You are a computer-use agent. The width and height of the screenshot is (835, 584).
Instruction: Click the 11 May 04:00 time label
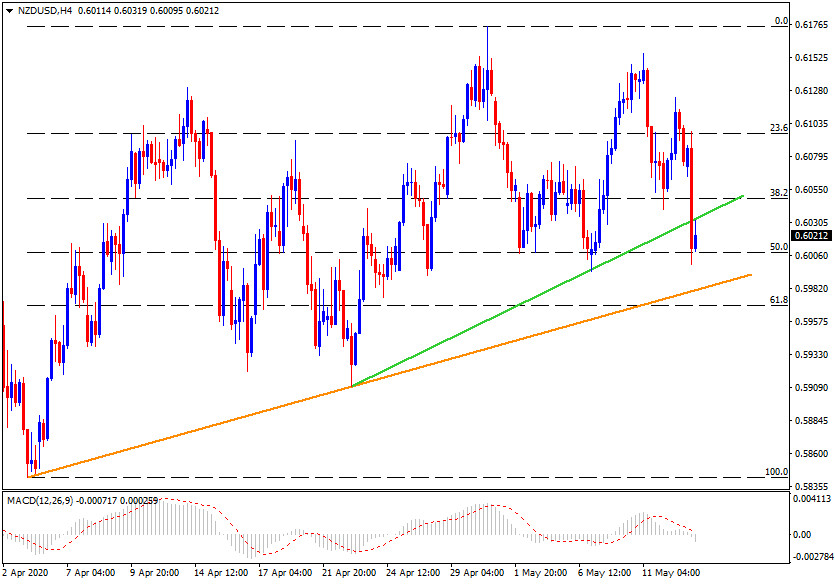point(671,574)
